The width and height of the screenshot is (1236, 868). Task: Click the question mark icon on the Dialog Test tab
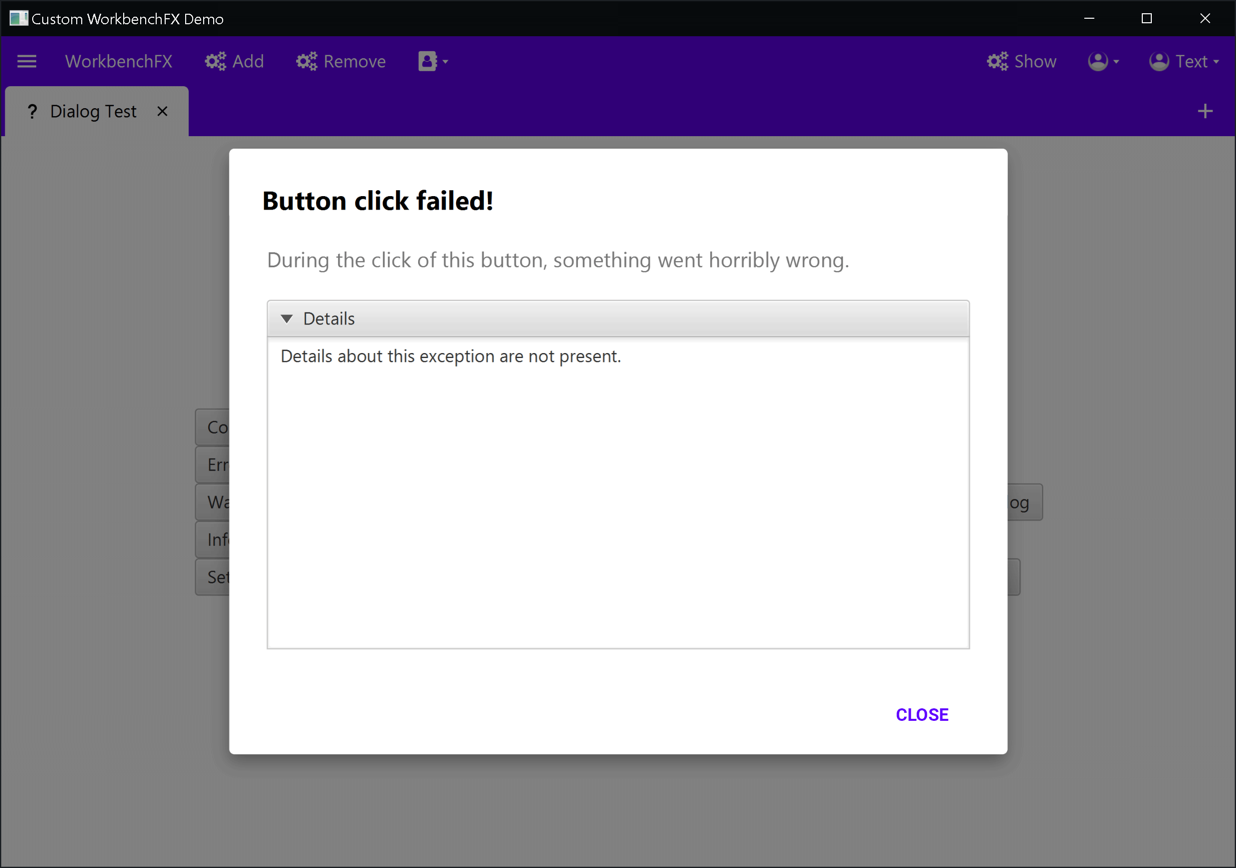pyautogui.click(x=32, y=111)
